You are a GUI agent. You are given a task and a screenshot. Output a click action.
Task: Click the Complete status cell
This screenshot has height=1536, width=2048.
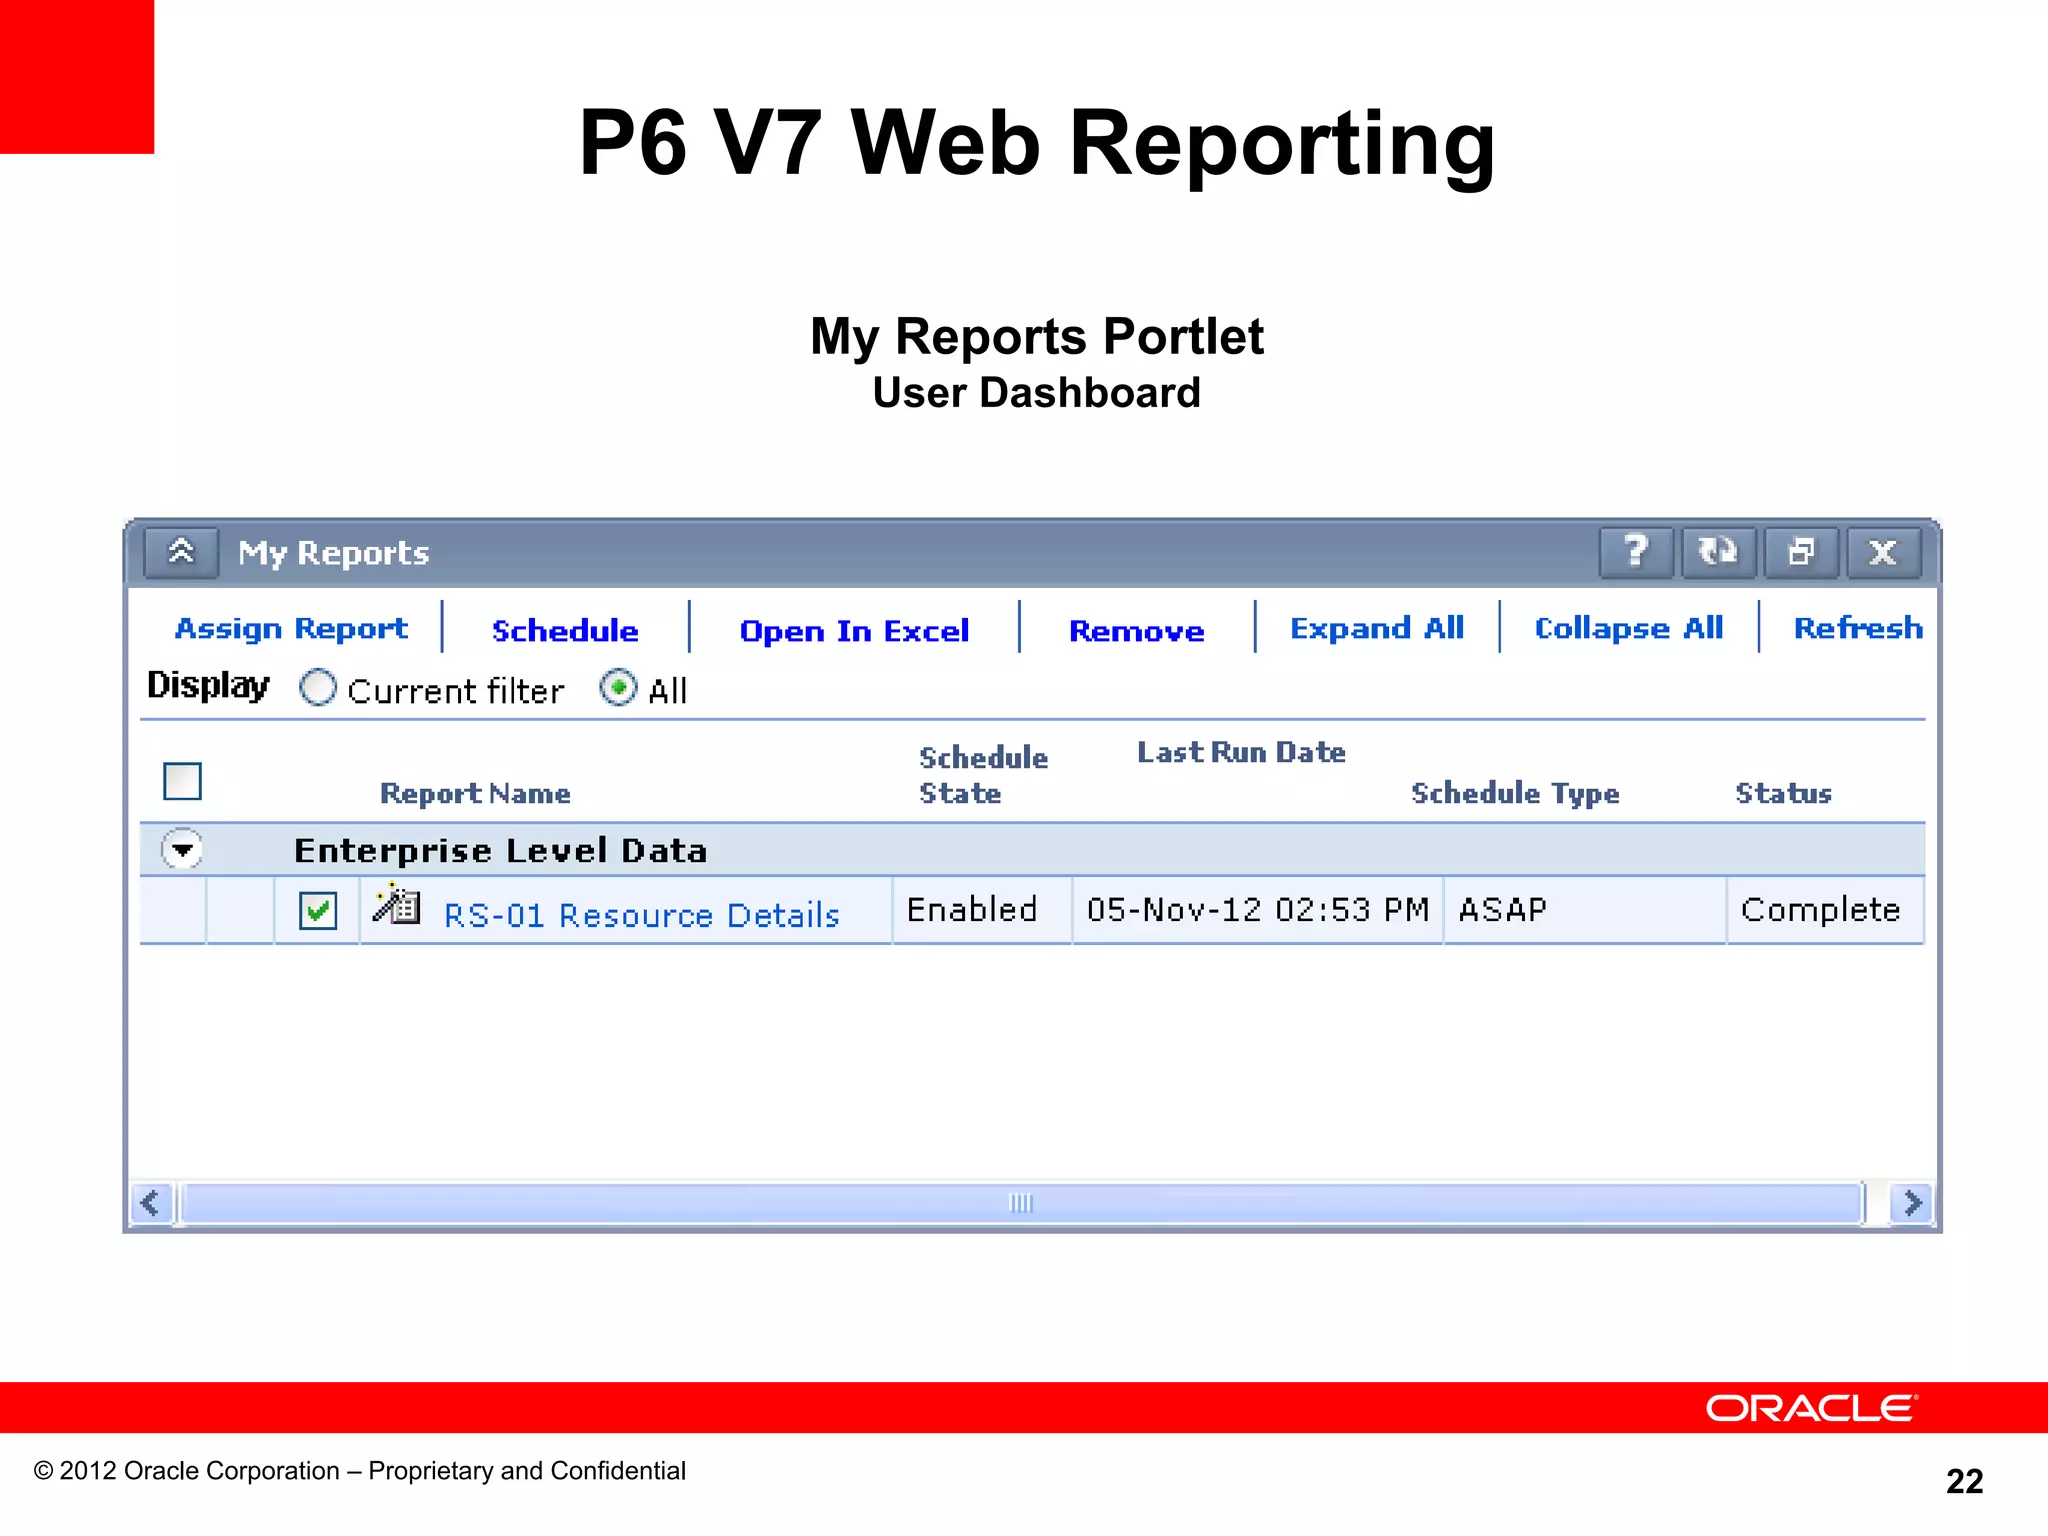pos(1826,910)
